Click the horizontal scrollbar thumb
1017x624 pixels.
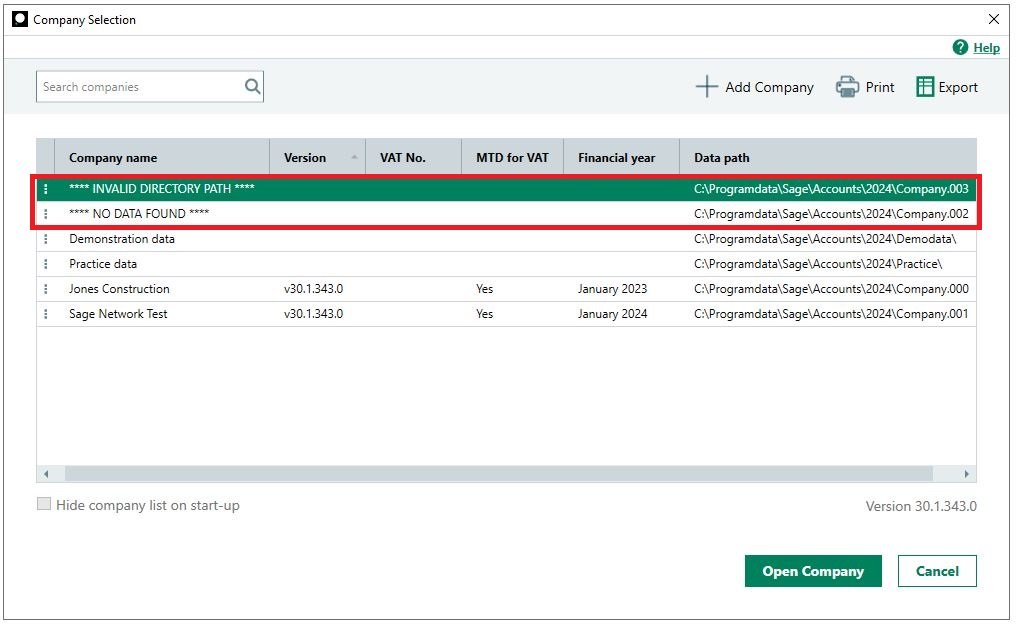coord(498,474)
